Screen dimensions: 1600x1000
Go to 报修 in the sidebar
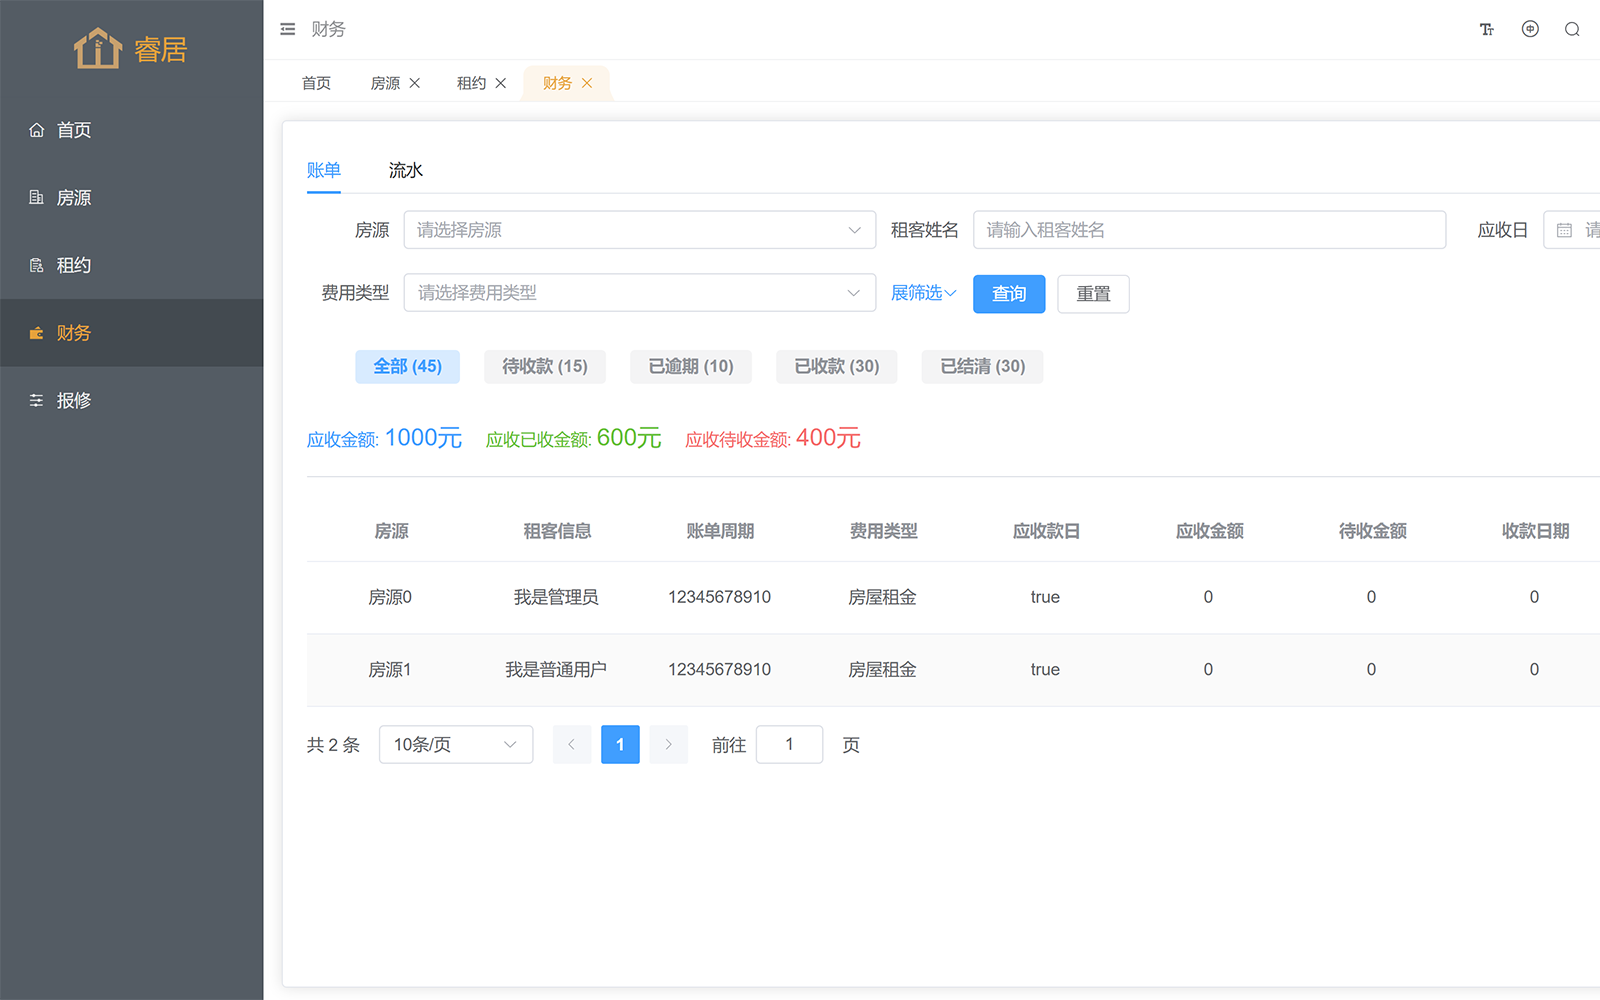(74, 400)
